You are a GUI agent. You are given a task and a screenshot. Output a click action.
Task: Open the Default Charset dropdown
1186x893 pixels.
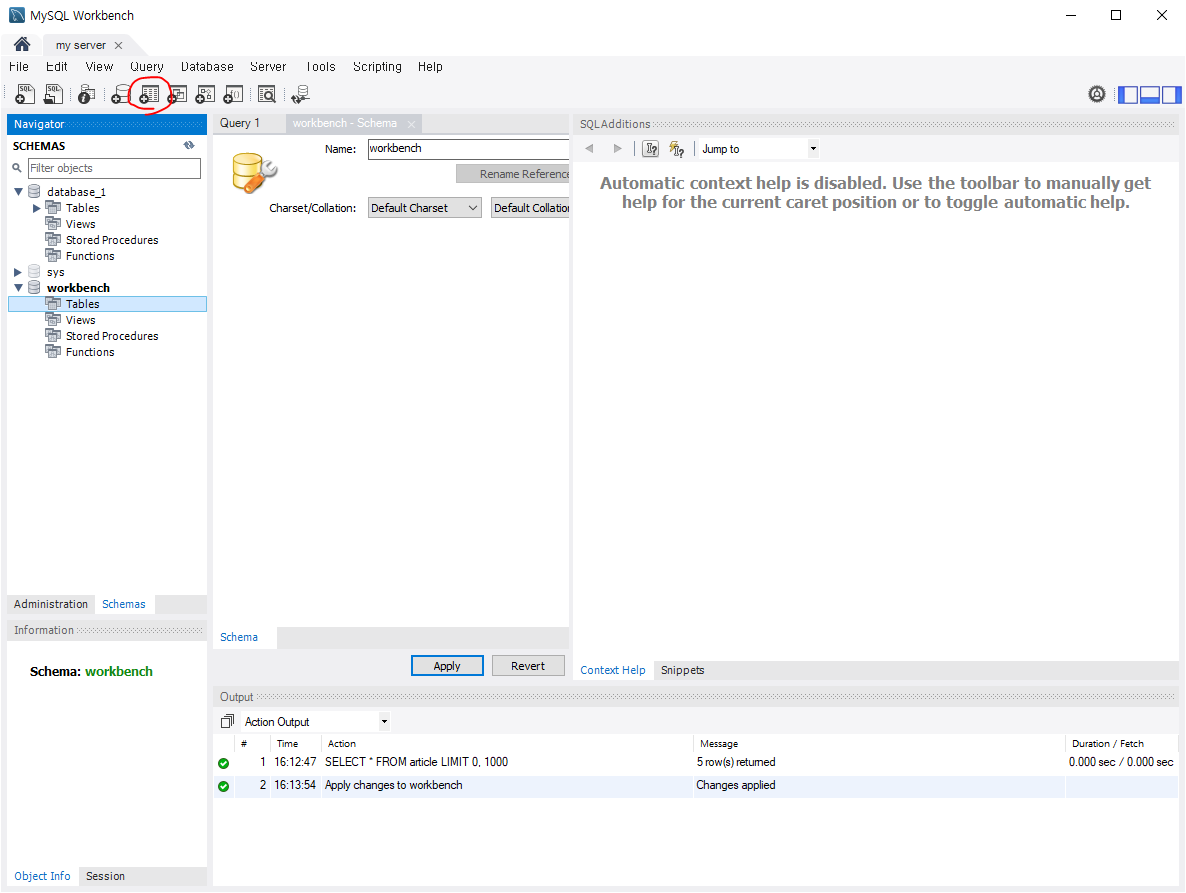(x=424, y=208)
